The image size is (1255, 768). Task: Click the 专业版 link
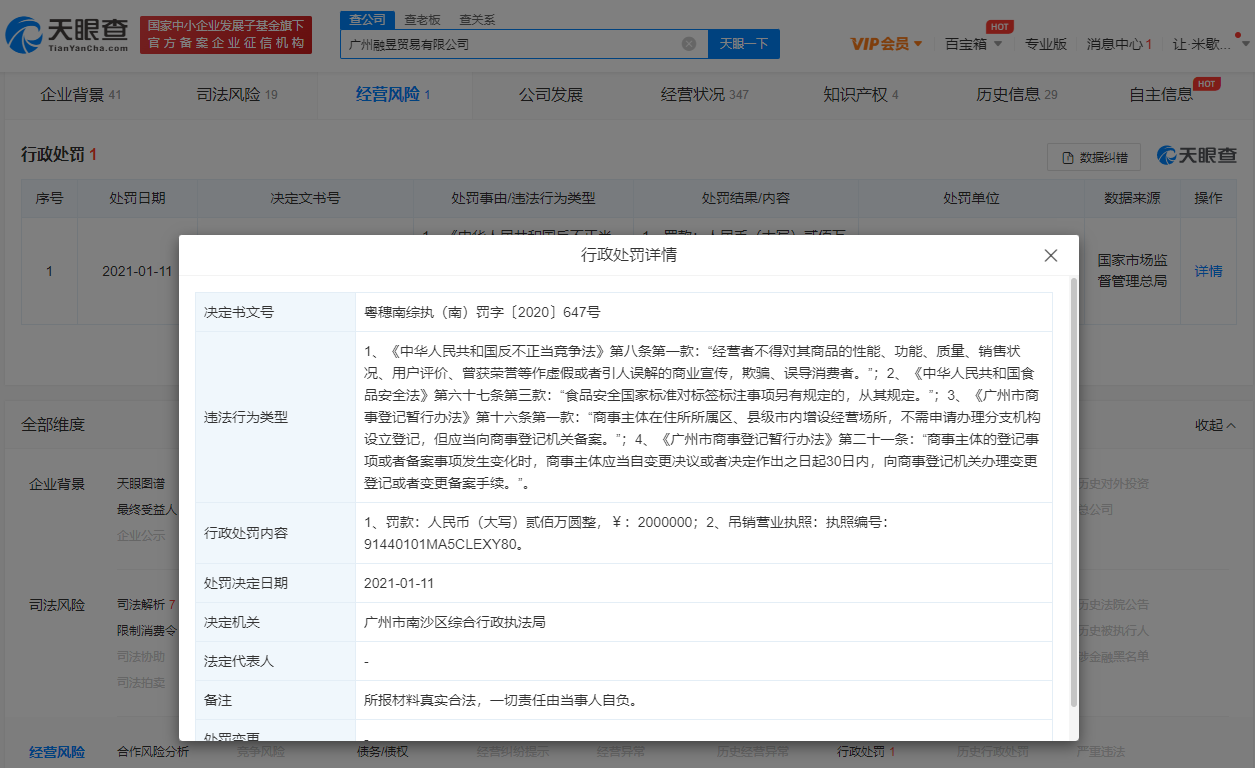(1046, 44)
